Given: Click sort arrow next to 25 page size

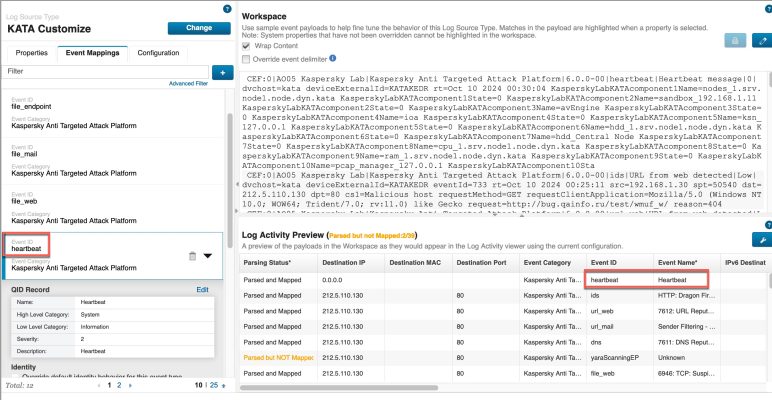Looking at the screenshot, I should click(x=224, y=386).
